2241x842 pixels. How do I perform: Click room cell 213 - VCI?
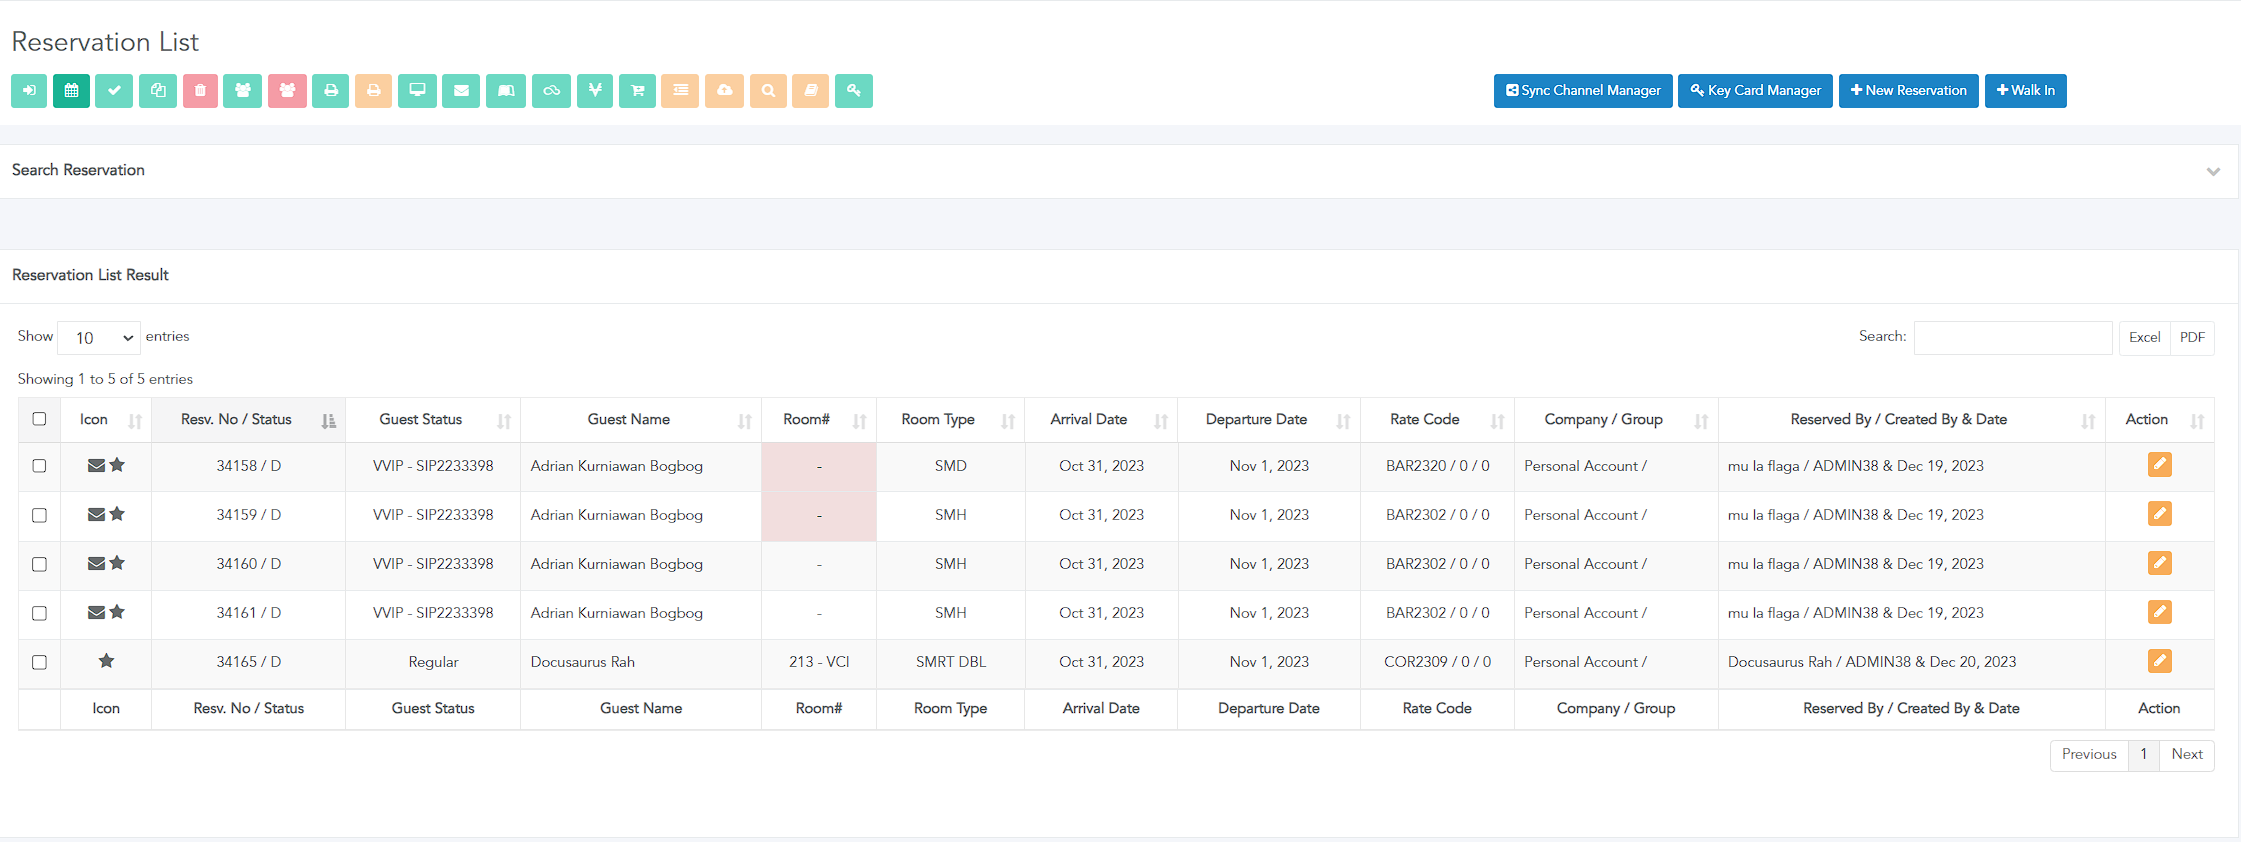pyautogui.click(x=819, y=662)
